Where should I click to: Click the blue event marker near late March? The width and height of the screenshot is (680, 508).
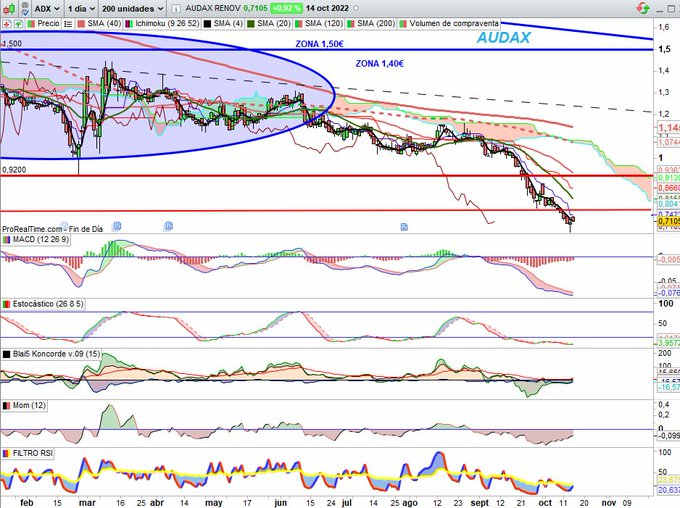point(117,226)
